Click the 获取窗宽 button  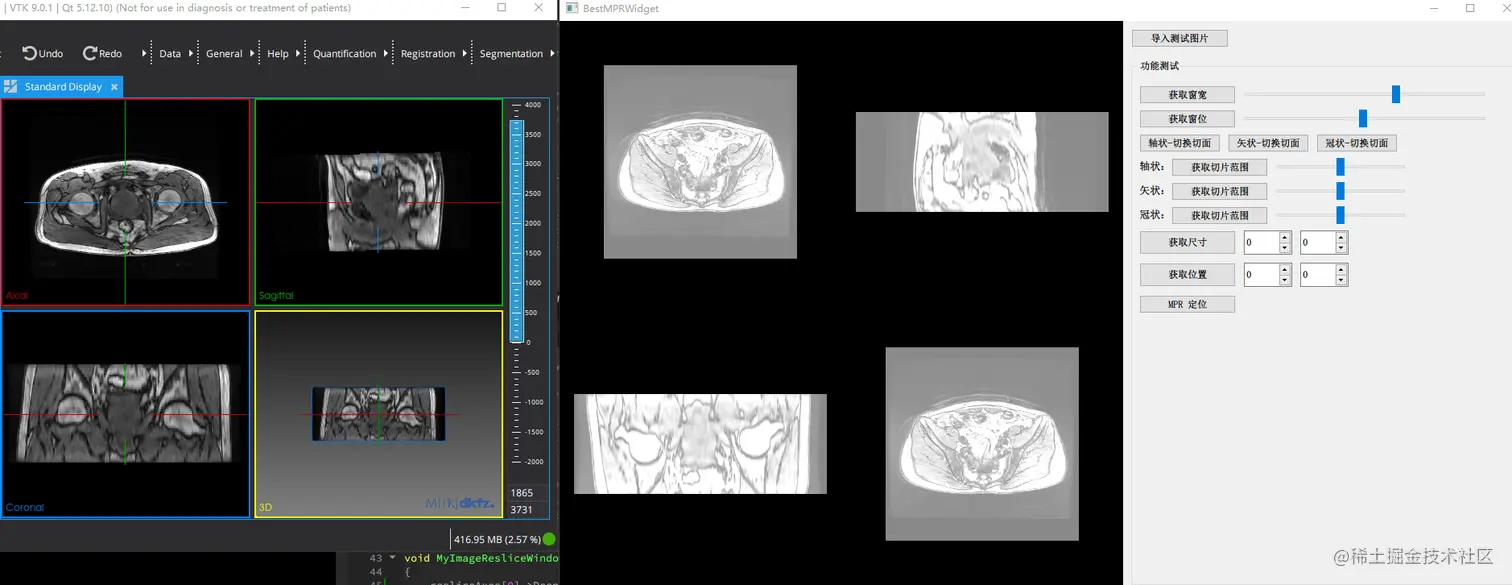point(1187,95)
